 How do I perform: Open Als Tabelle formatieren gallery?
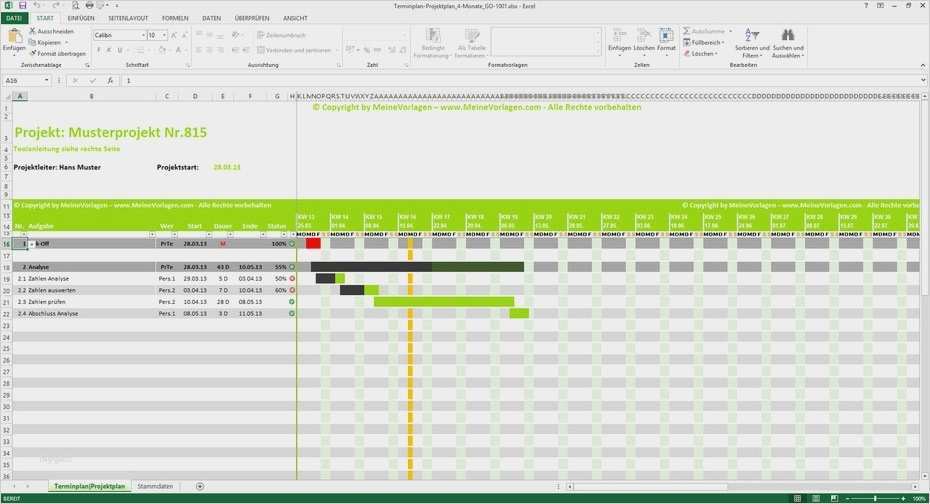[x=472, y=43]
